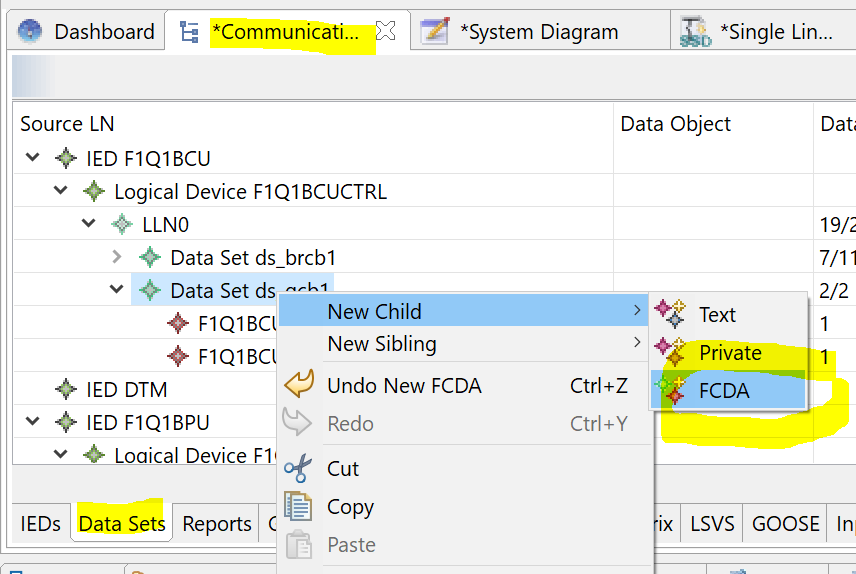Select the IED DTM tree item
Viewport: 856px width, 574px height.
[x=126, y=389]
